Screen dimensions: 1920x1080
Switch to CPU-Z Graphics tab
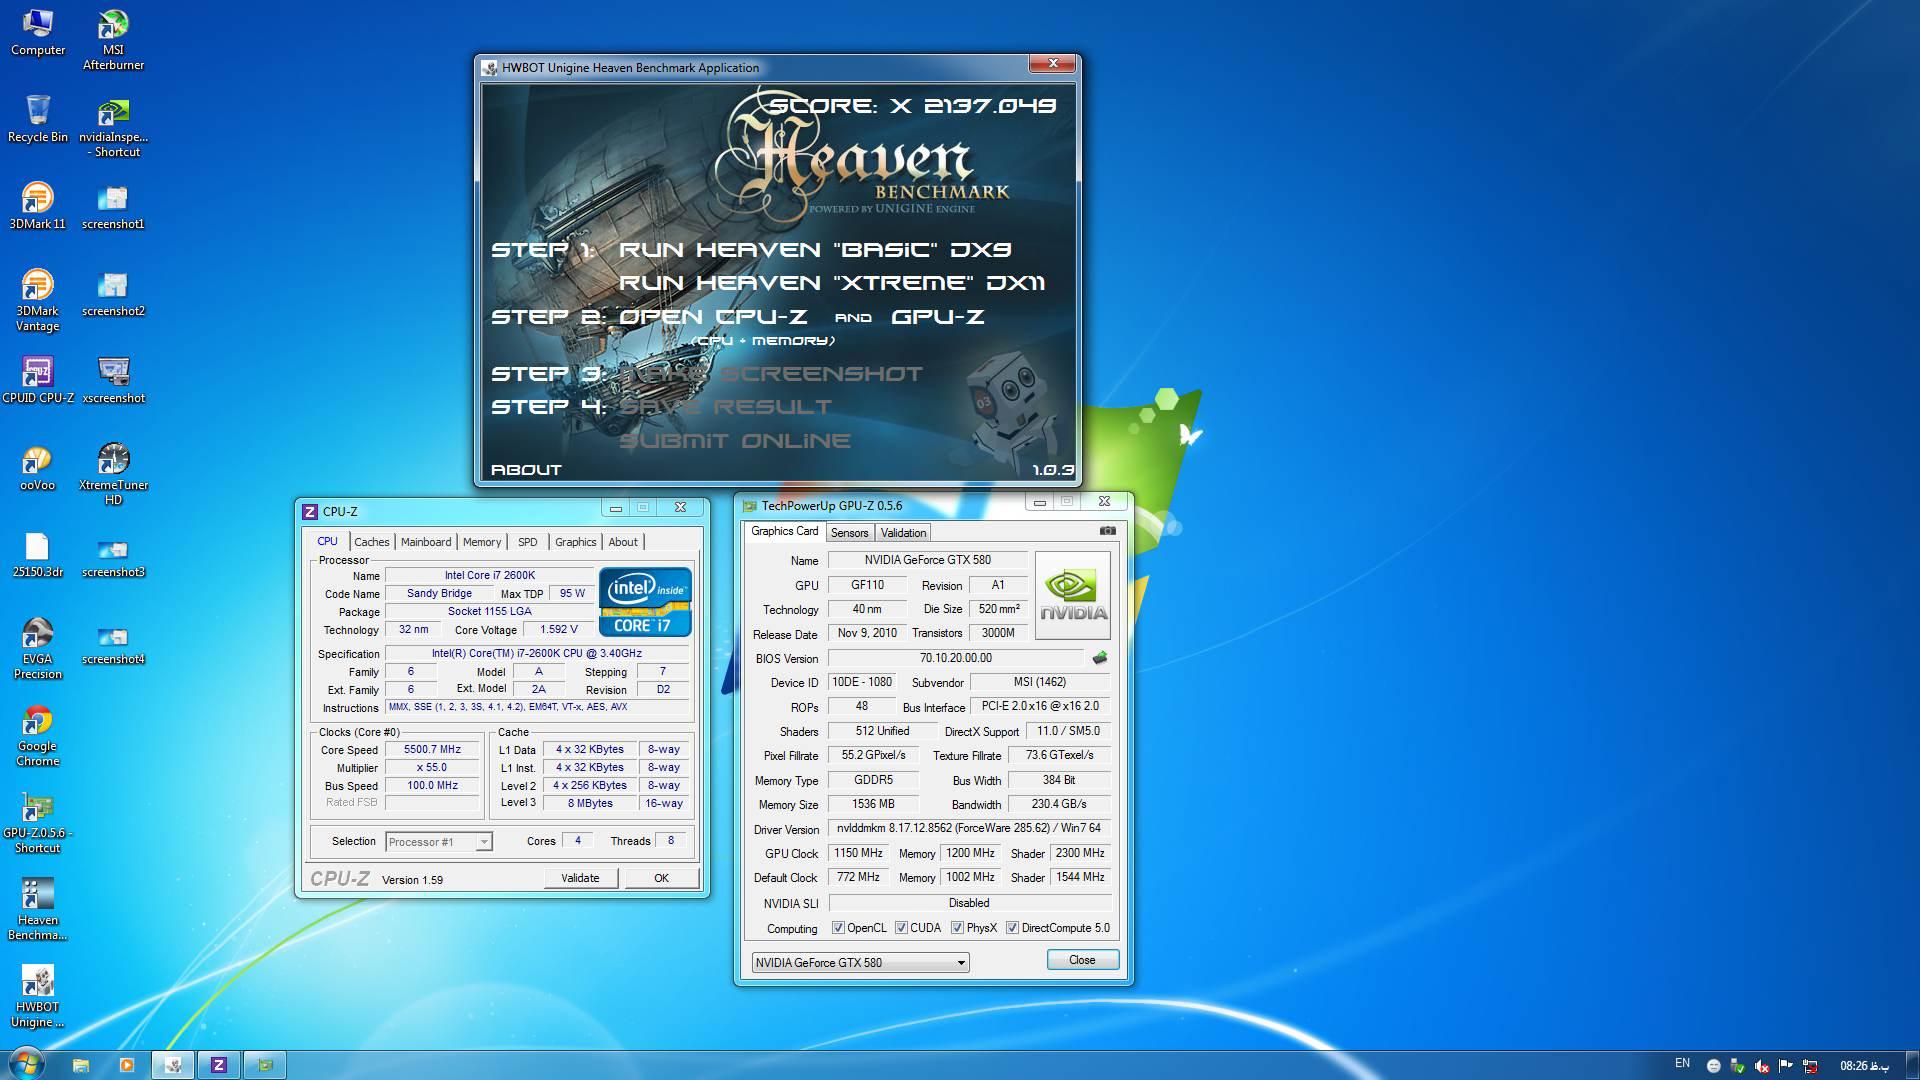click(575, 542)
